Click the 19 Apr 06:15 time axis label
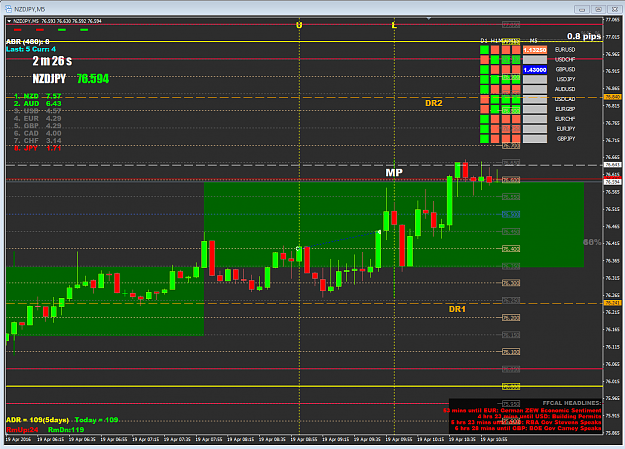625x449 pixels. pos(50,439)
